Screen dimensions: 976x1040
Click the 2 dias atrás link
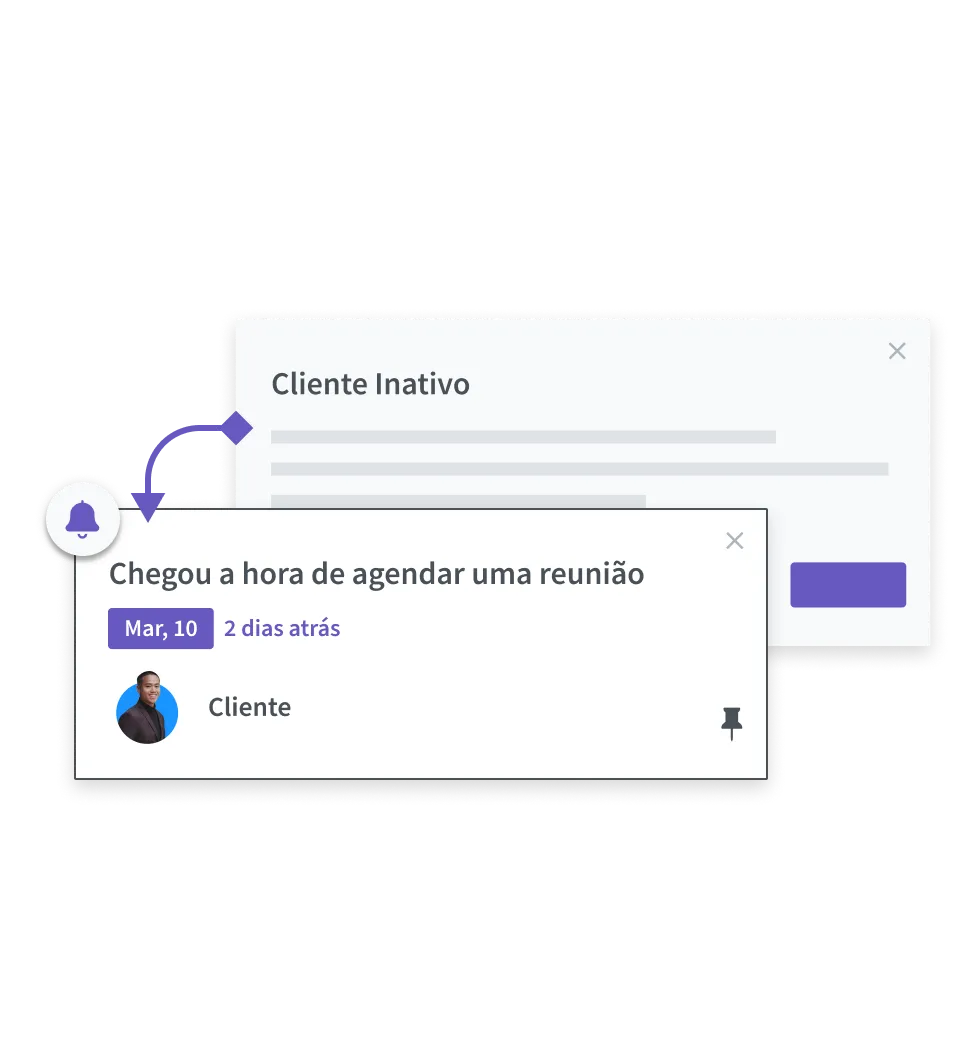(x=282, y=628)
